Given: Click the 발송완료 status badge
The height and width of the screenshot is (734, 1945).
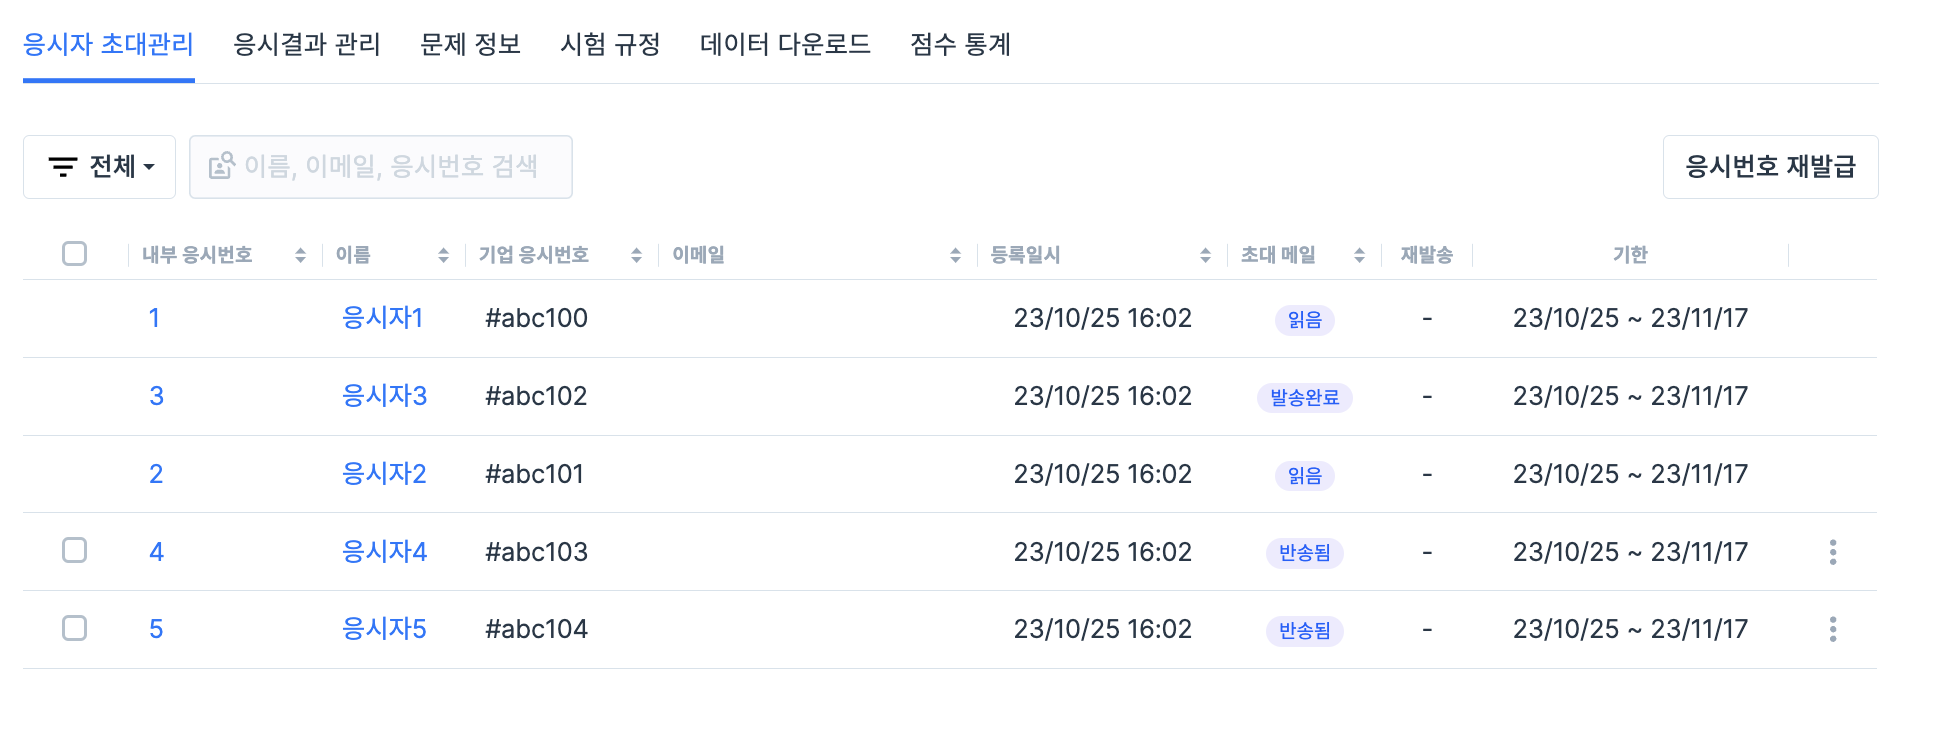Looking at the screenshot, I should point(1304,398).
